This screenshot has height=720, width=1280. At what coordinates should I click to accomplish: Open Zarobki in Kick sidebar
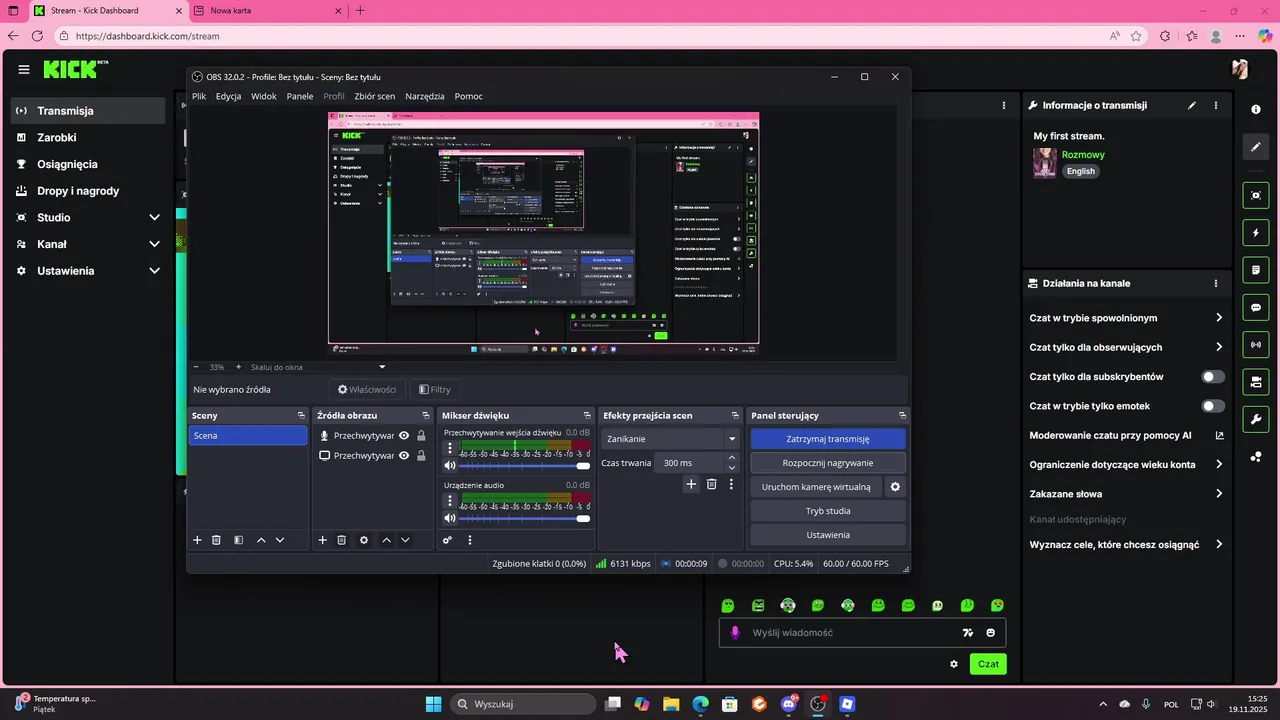pyautogui.click(x=57, y=138)
